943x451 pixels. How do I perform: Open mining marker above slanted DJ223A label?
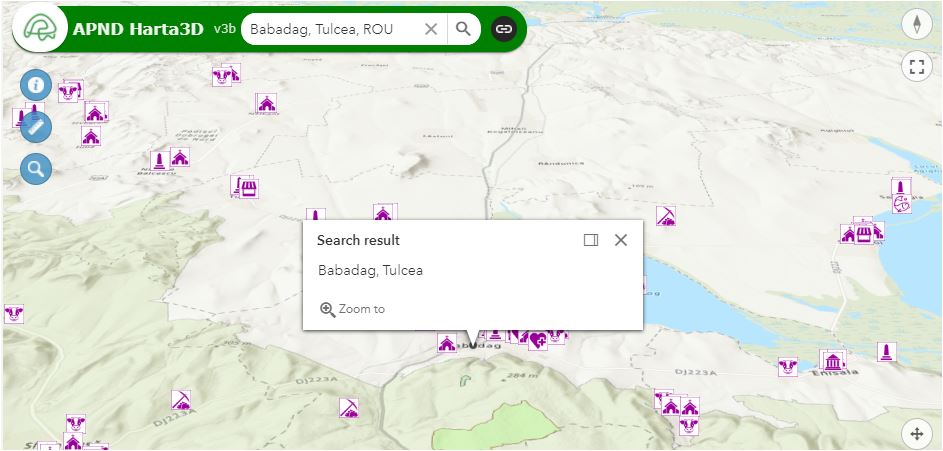pos(180,400)
